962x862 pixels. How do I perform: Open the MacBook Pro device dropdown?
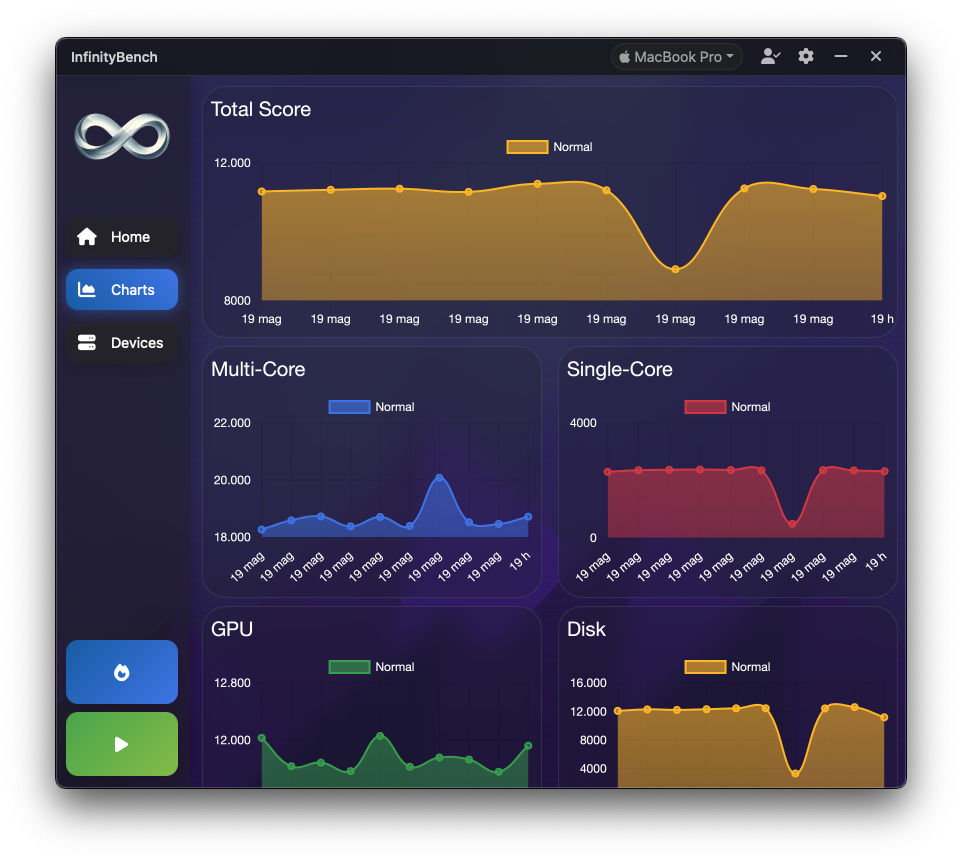tap(676, 57)
